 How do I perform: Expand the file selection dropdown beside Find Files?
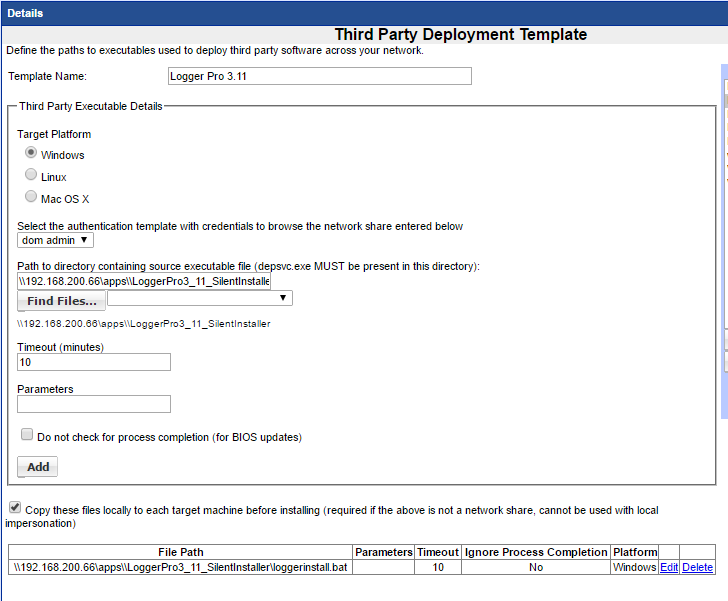(x=199, y=298)
